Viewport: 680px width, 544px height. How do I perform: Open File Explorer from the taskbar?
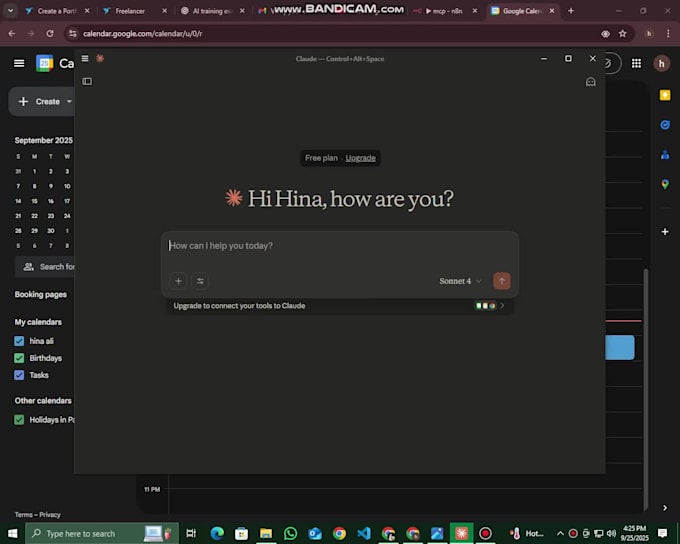266,533
